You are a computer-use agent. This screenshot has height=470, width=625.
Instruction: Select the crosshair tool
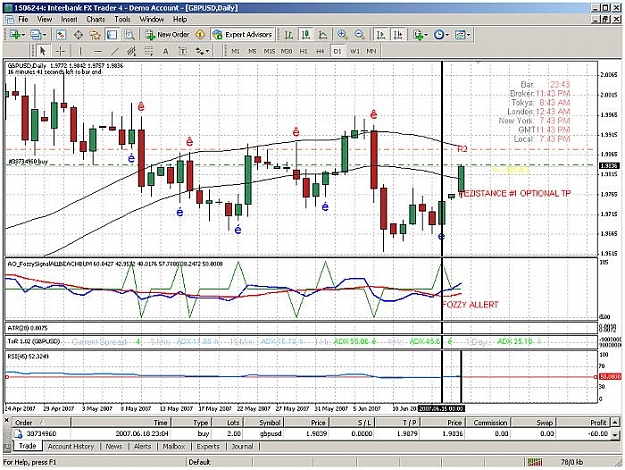click(x=60, y=51)
